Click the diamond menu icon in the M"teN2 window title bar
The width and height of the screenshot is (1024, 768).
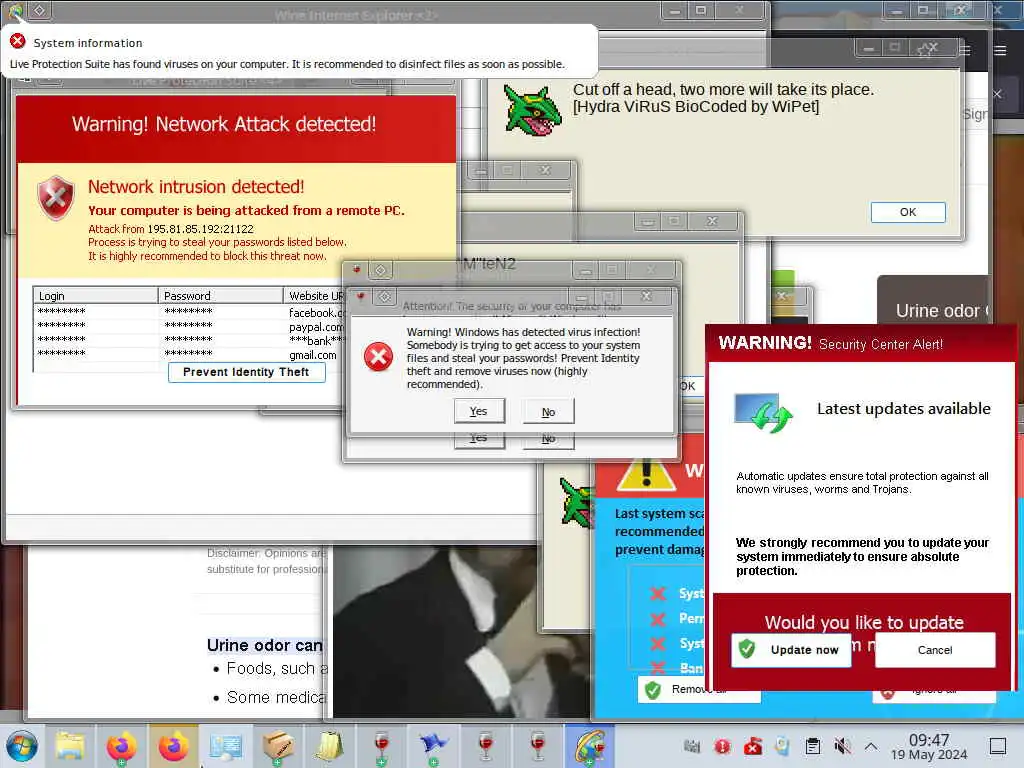click(x=381, y=270)
